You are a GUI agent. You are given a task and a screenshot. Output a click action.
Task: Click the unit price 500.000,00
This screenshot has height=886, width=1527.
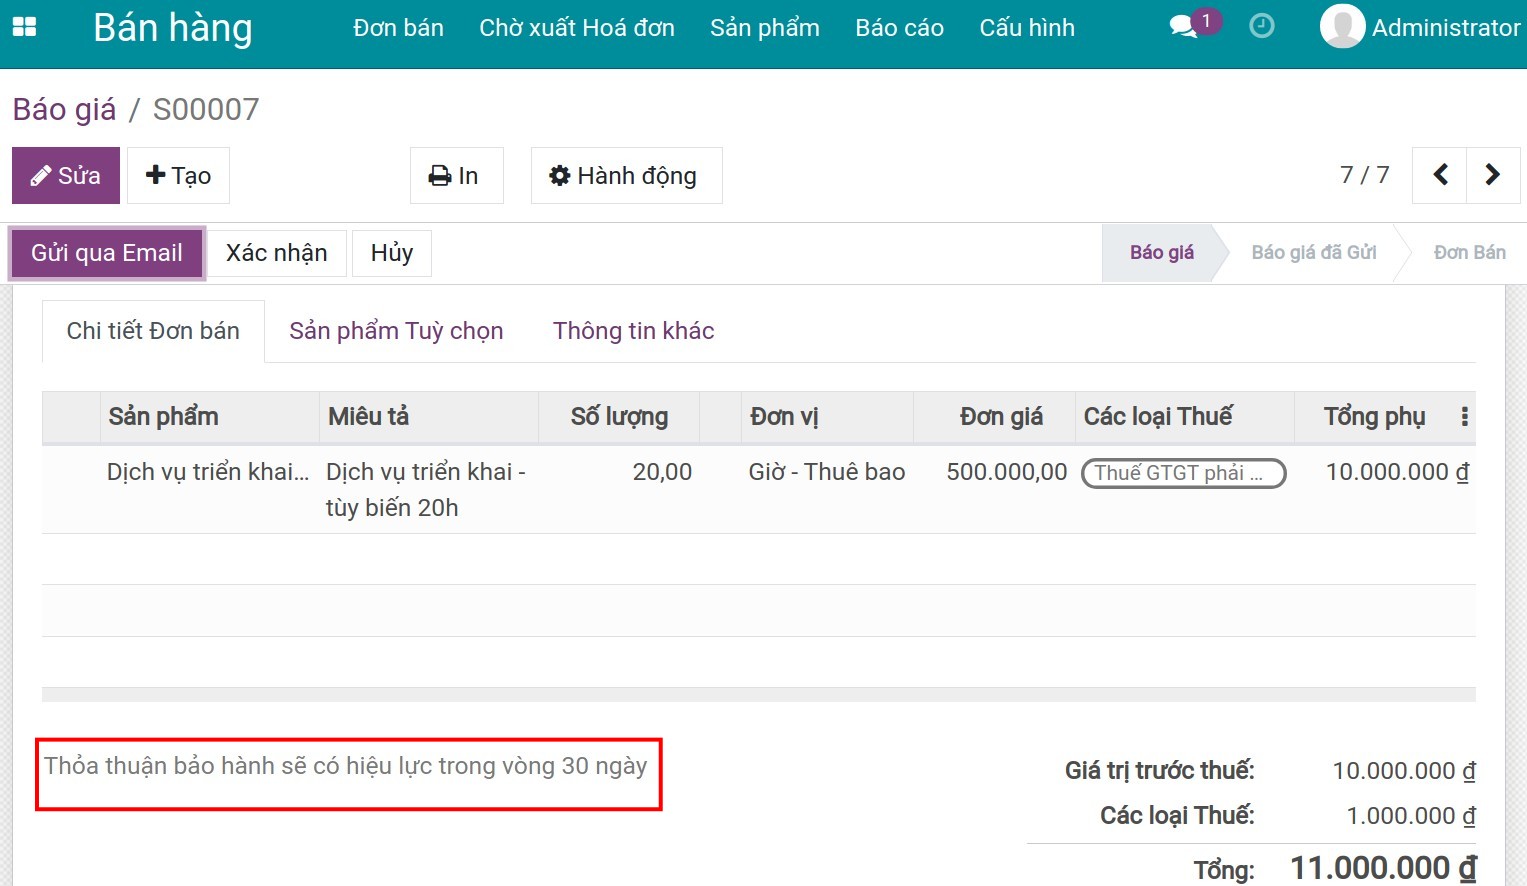pos(1007,472)
